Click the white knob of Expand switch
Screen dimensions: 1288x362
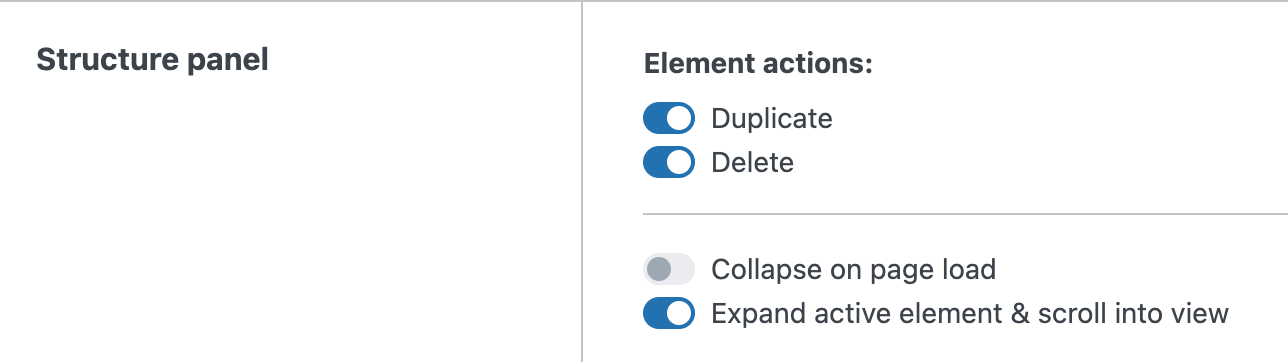pos(679,314)
